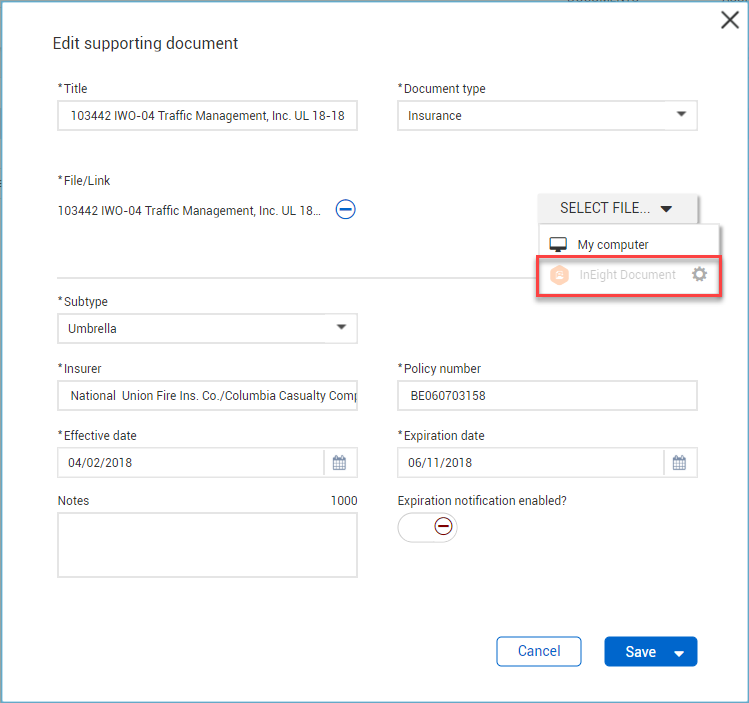Click inside the Notes text area

click(x=207, y=545)
